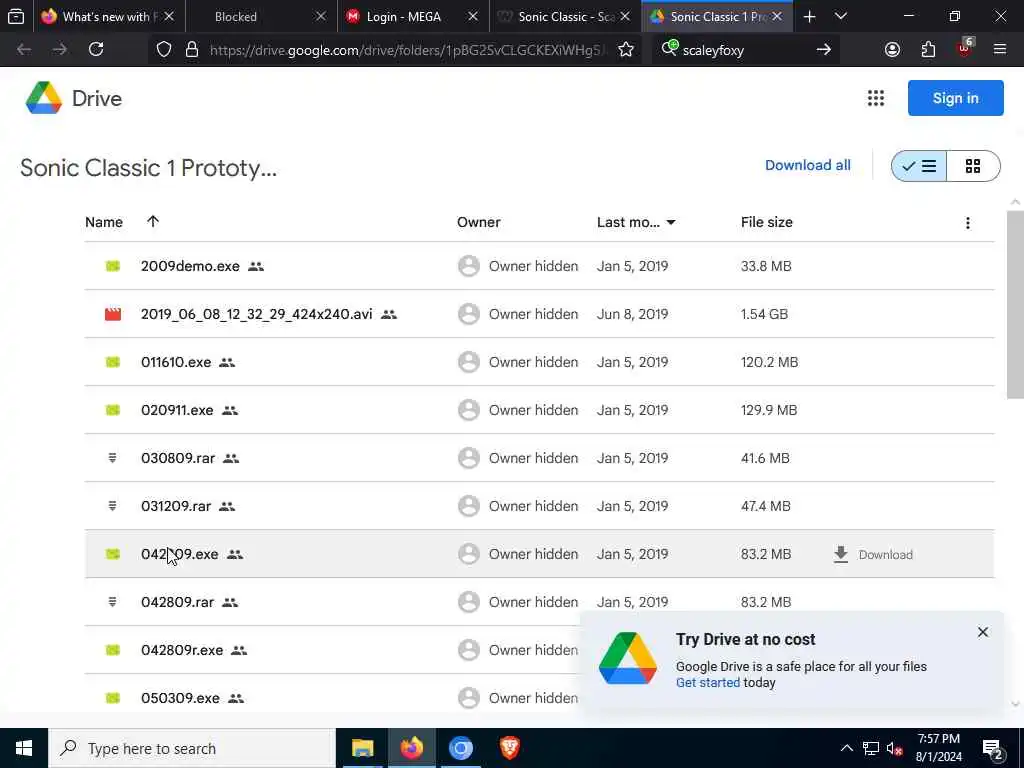Open the Google apps grid icon
The image size is (1024, 768).
tap(876, 98)
